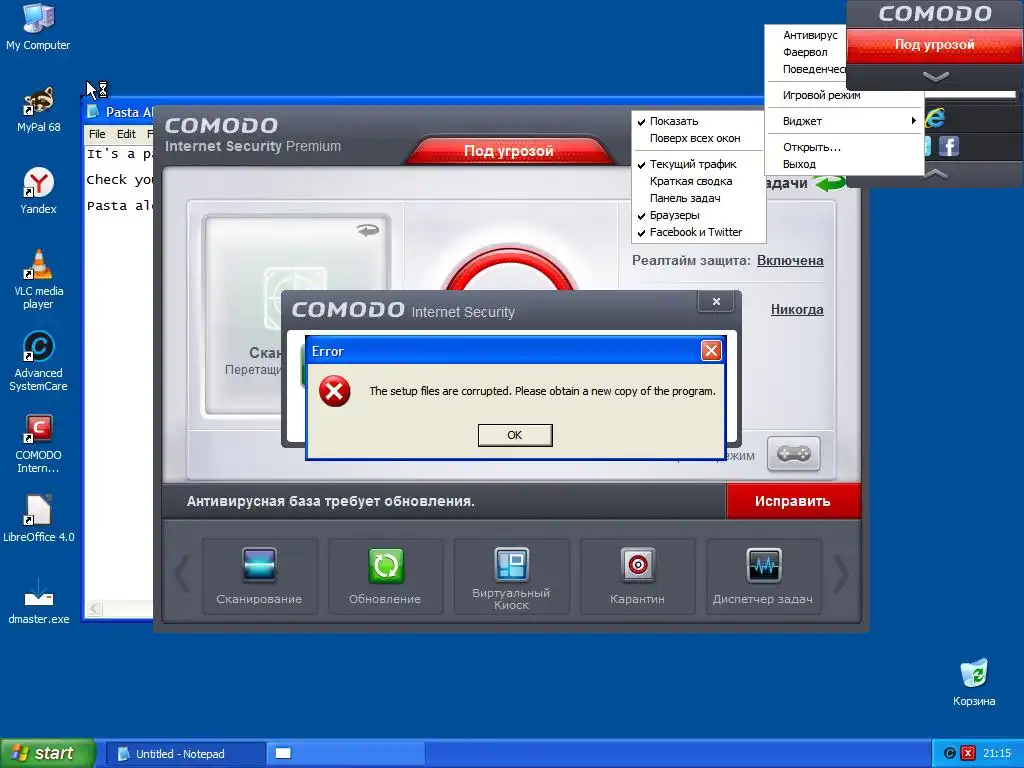Open the LibreOffice 4.0 desktop icon
Image resolution: width=1024 pixels, height=768 pixels.
(38, 519)
